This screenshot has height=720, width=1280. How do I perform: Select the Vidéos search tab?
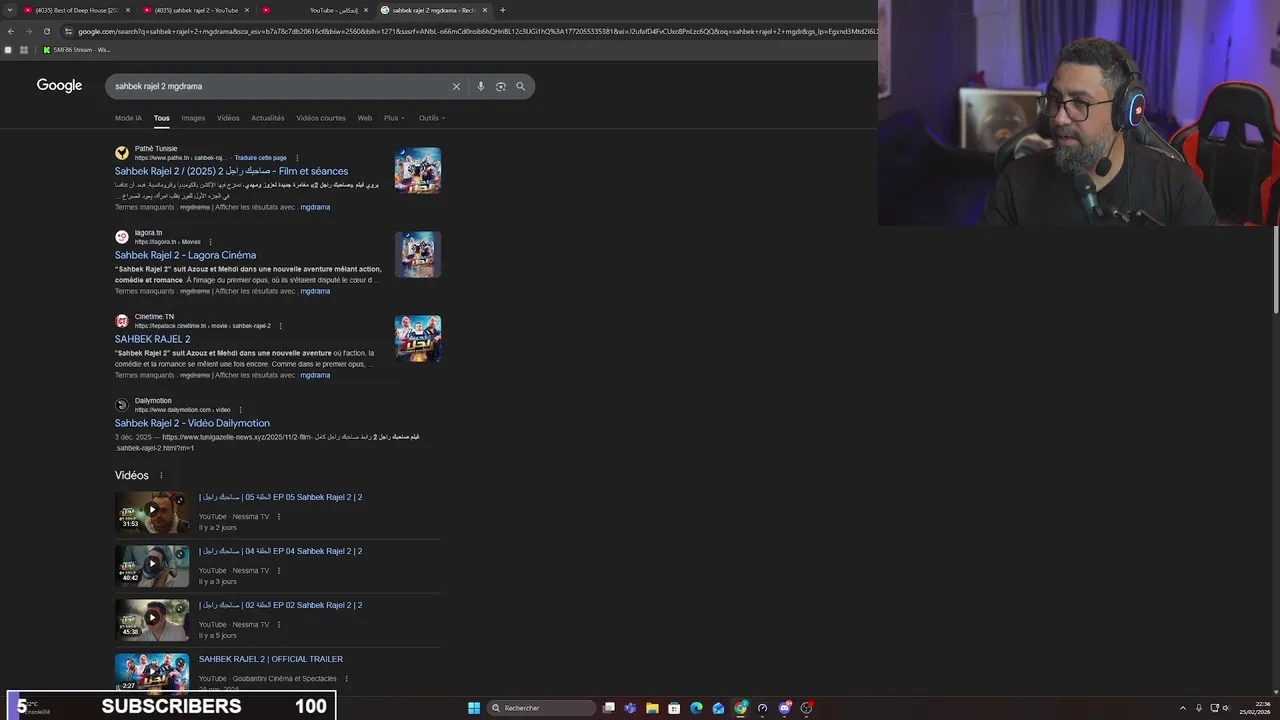pos(228,118)
